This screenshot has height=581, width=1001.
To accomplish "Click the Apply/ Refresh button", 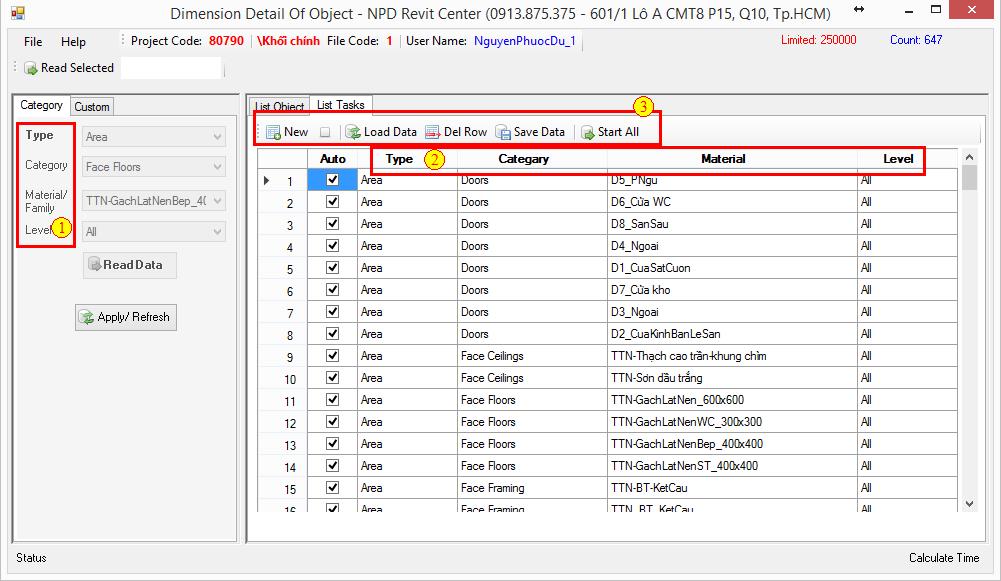I will 126,317.
